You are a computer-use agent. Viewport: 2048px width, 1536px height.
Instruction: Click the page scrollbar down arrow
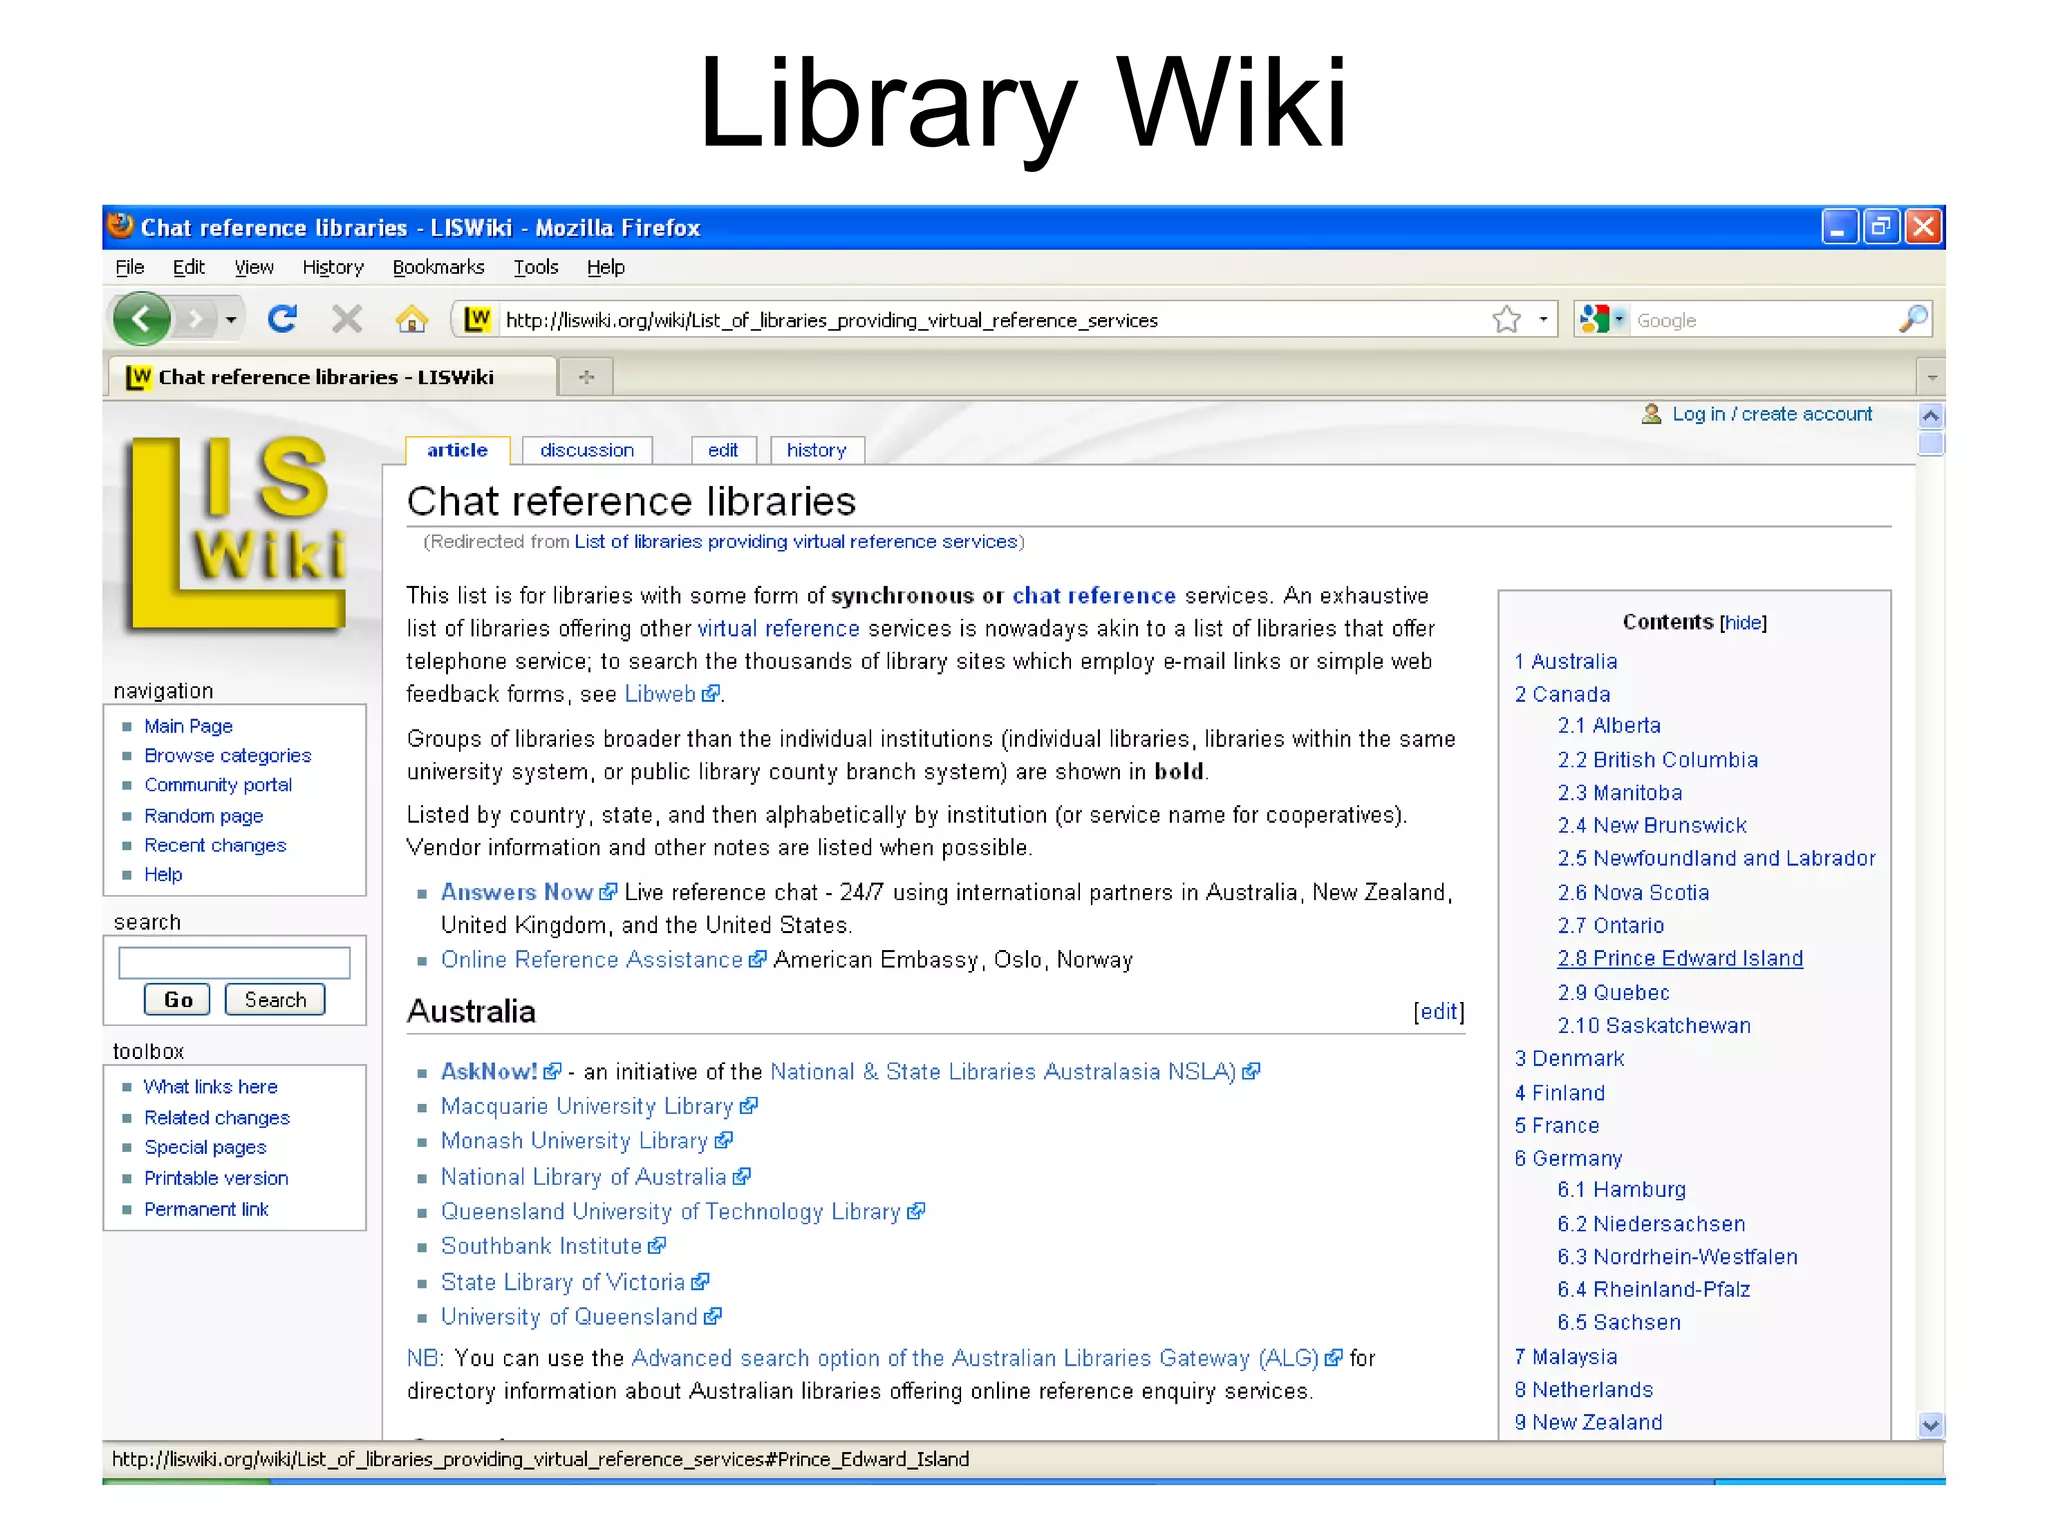tap(1931, 1425)
